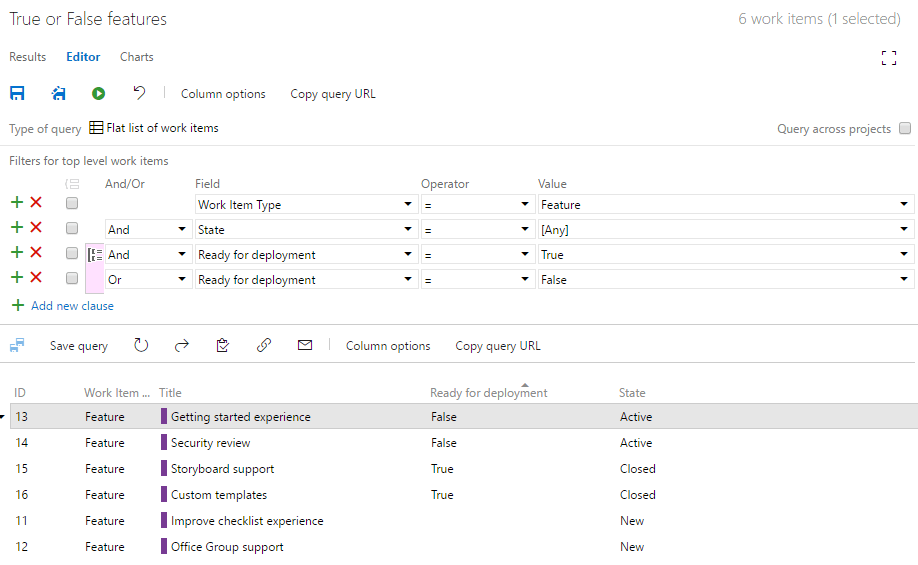The image size is (918, 565).
Task: Click the group clauses icon in the header row
Action: [72, 184]
